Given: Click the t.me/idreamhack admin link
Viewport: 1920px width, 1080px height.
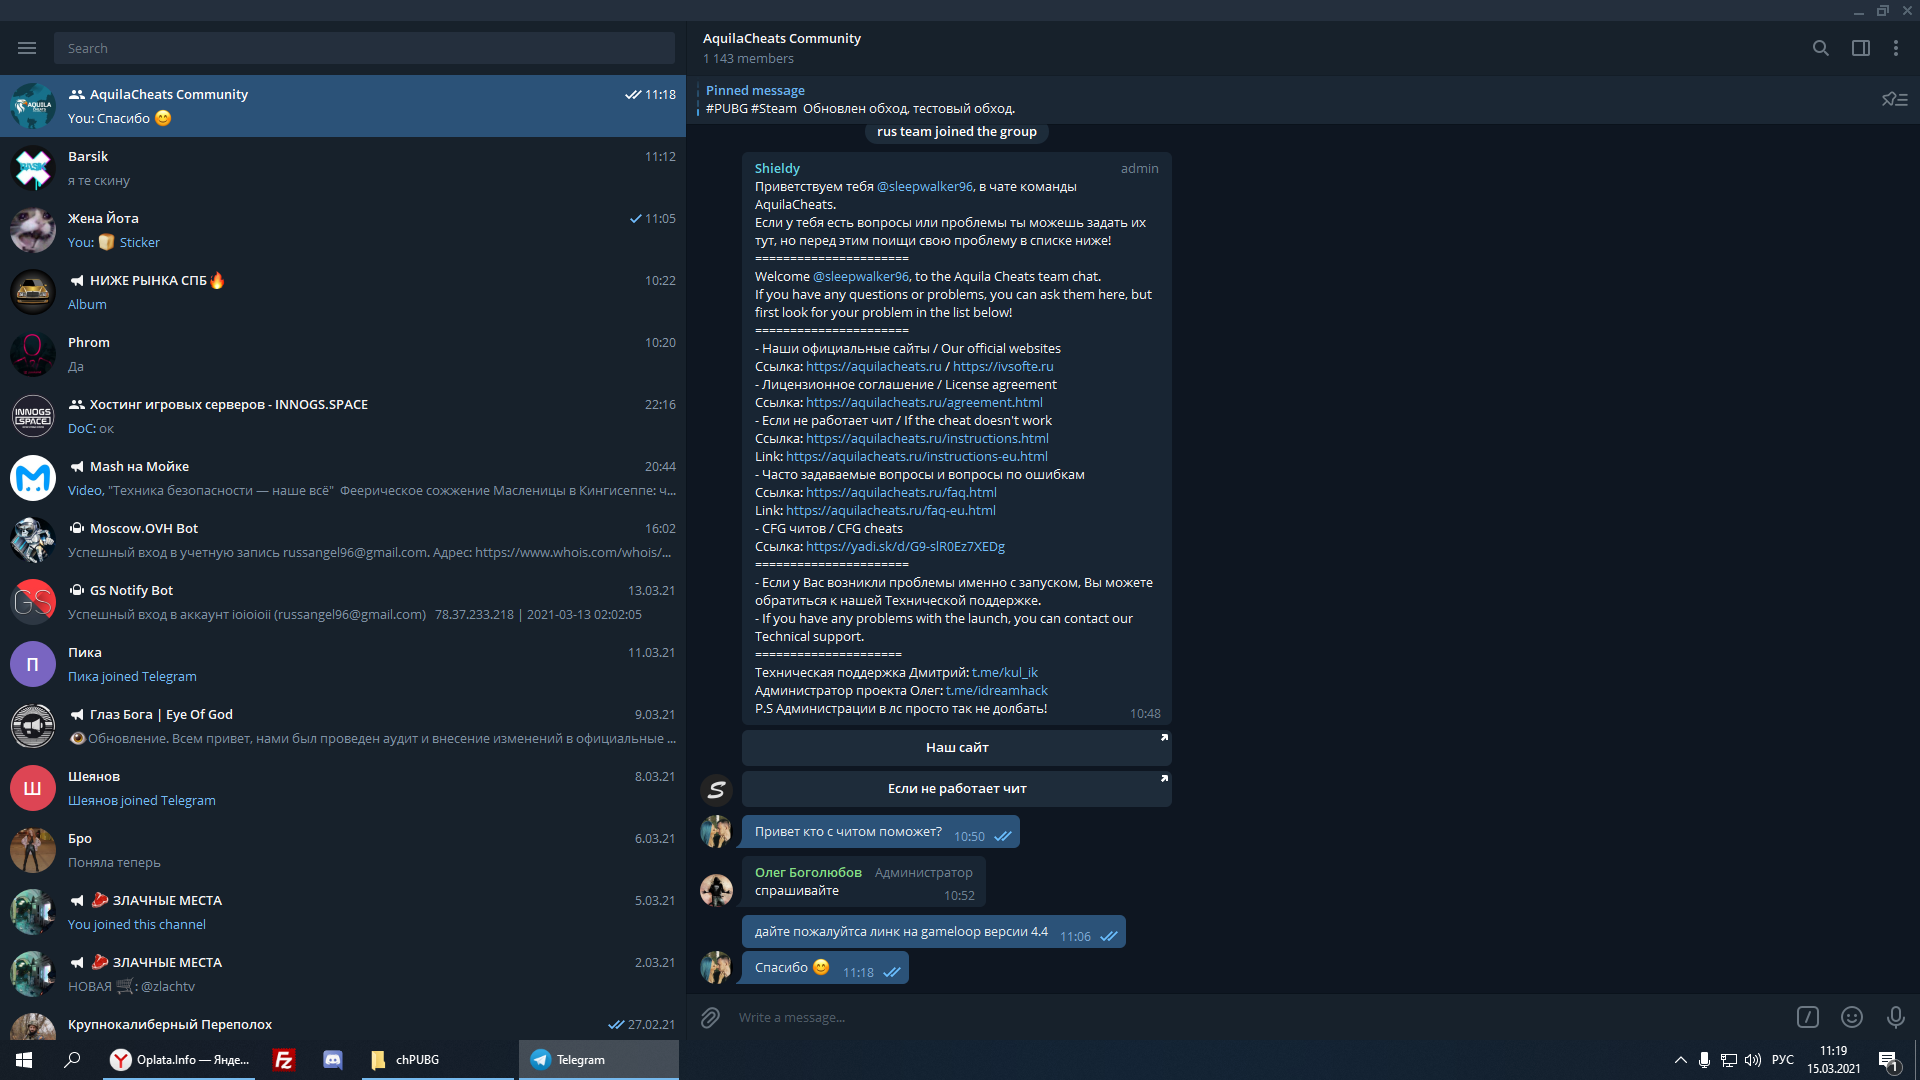Looking at the screenshot, I should click(x=996, y=690).
